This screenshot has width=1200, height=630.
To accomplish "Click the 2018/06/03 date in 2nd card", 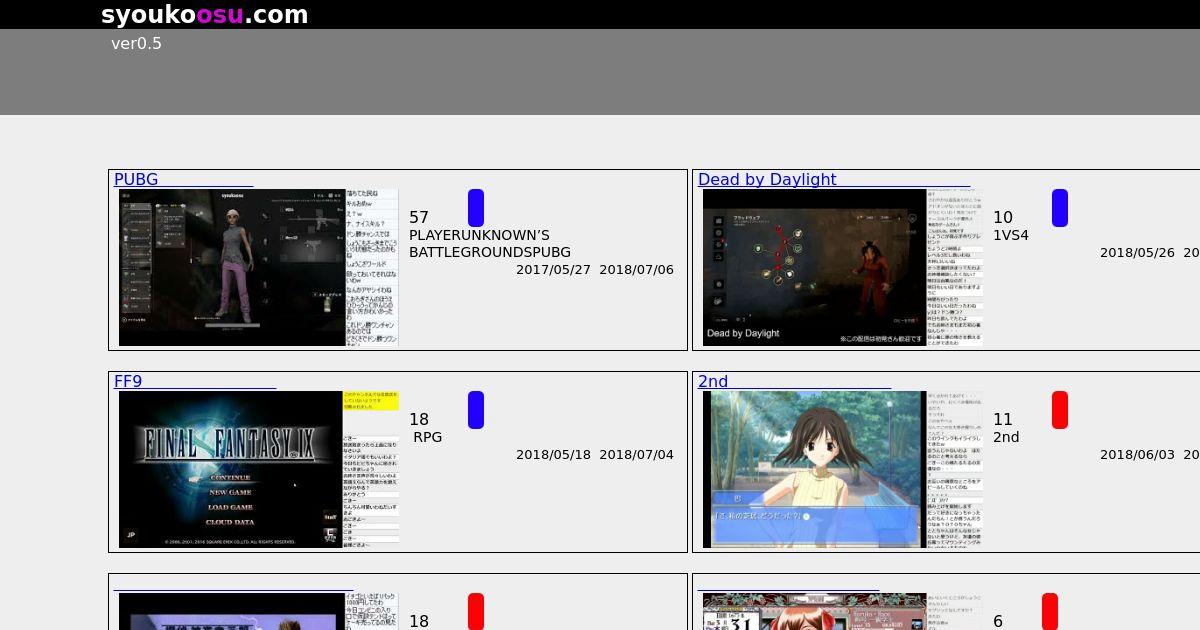I will tap(1137, 455).
